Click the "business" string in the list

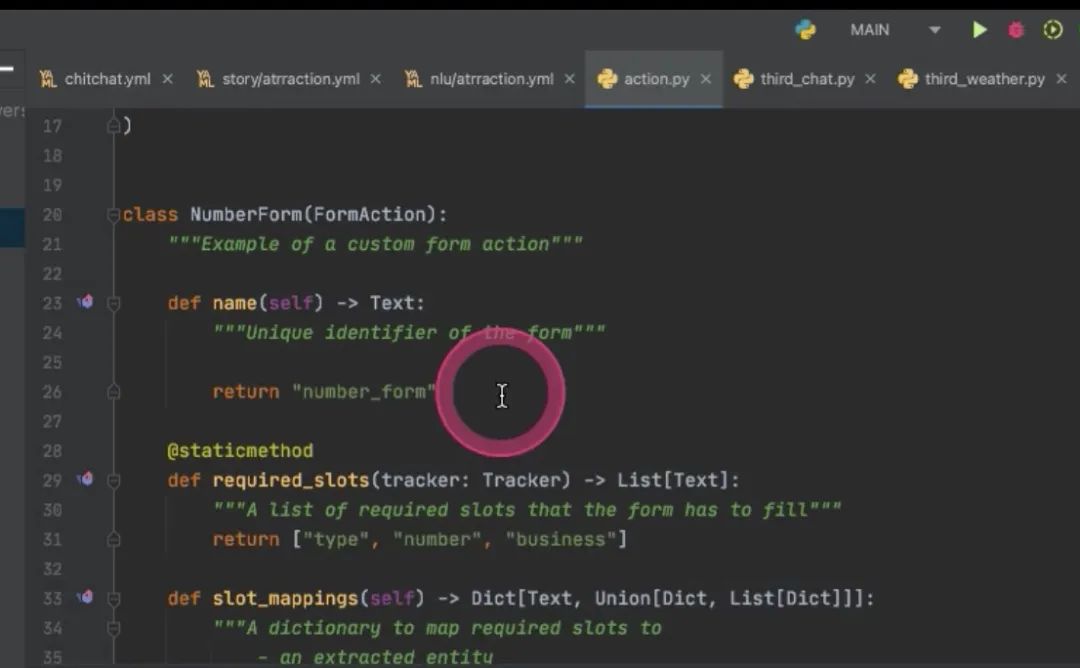point(561,539)
